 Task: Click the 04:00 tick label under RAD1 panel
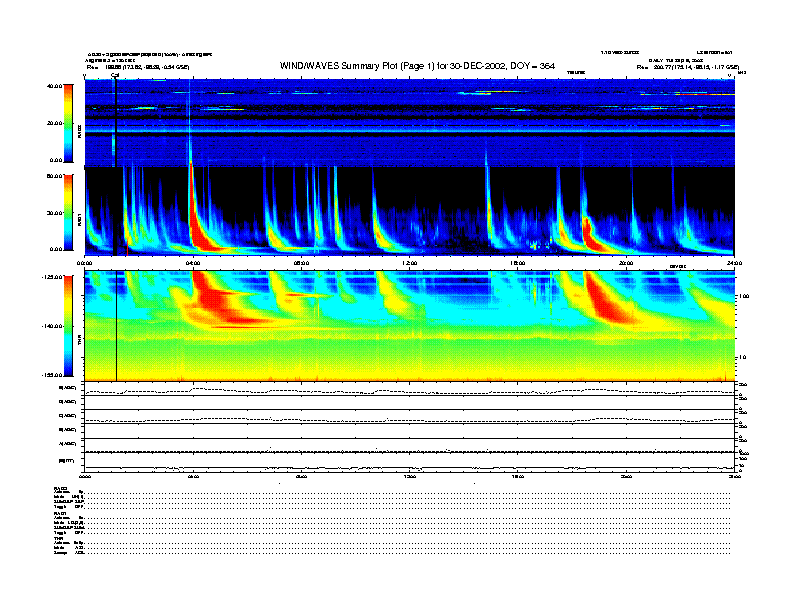tap(193, 263)
